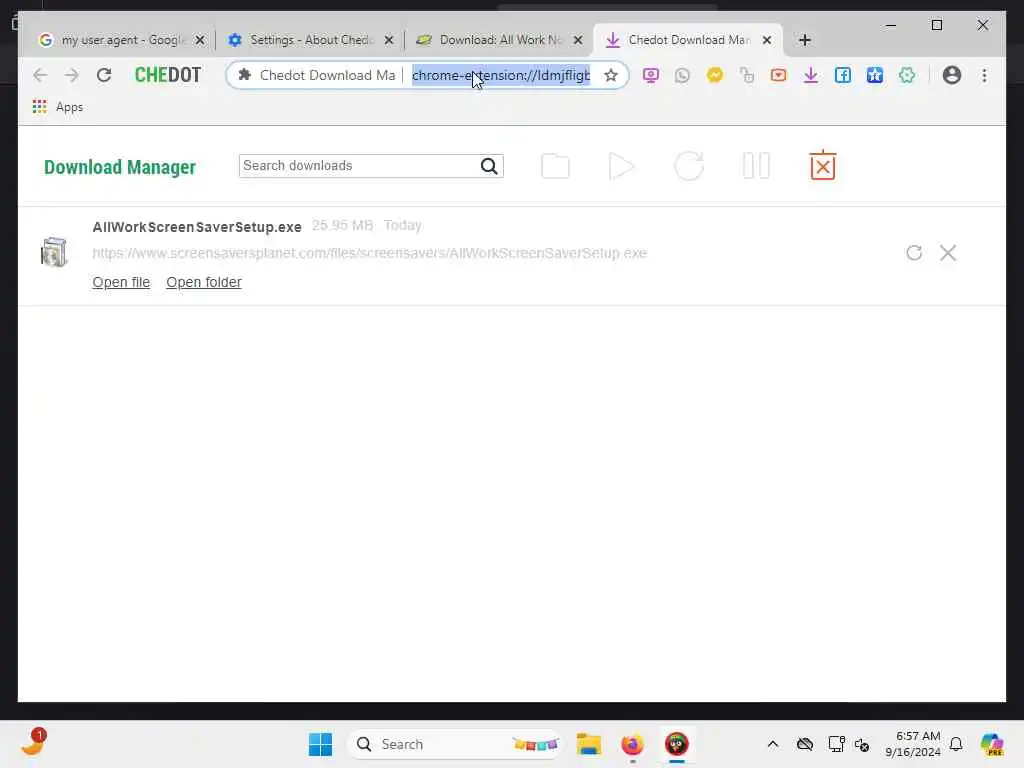
Task: Open file AllWorkScreenSaverSetup.exe
Action: 121,282
